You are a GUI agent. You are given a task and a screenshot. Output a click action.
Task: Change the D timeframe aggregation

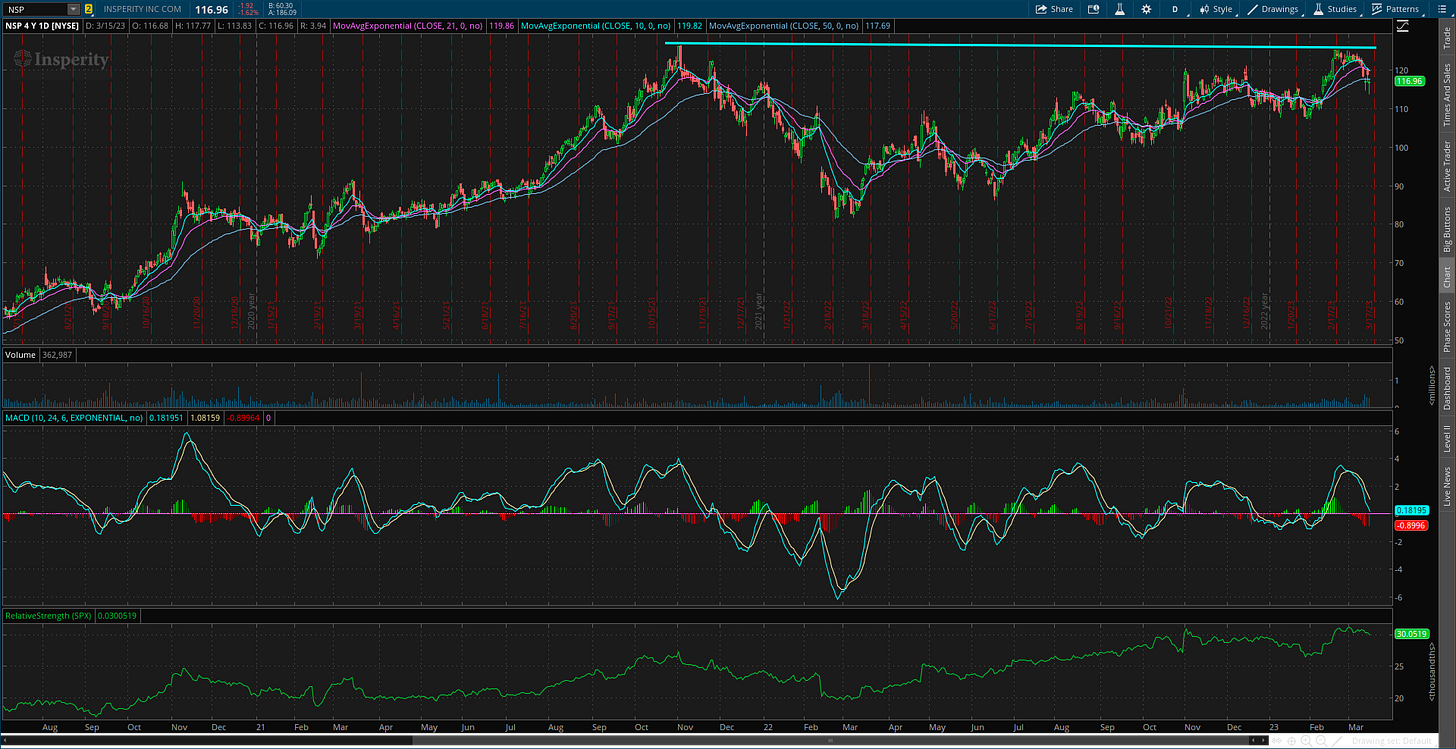coord(1175,9)
